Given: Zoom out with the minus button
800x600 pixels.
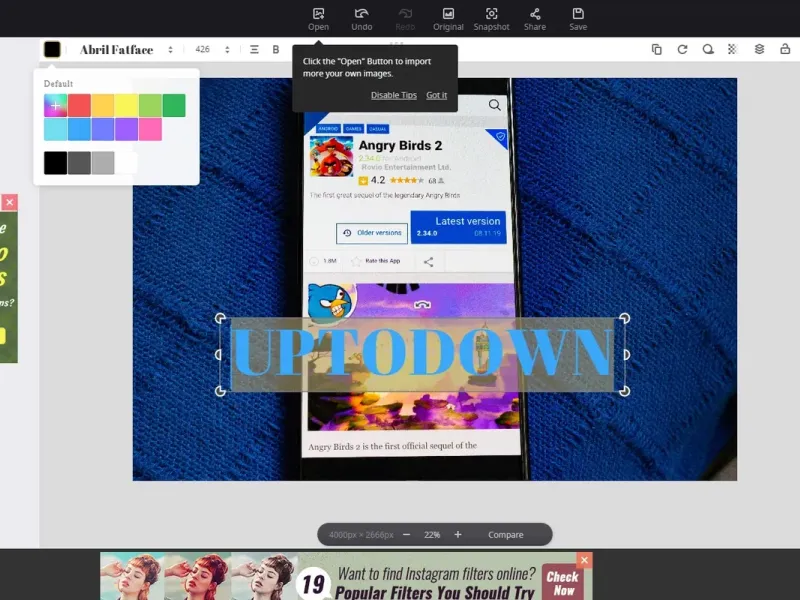Looking at the screenshot, I should click(407, 535).
